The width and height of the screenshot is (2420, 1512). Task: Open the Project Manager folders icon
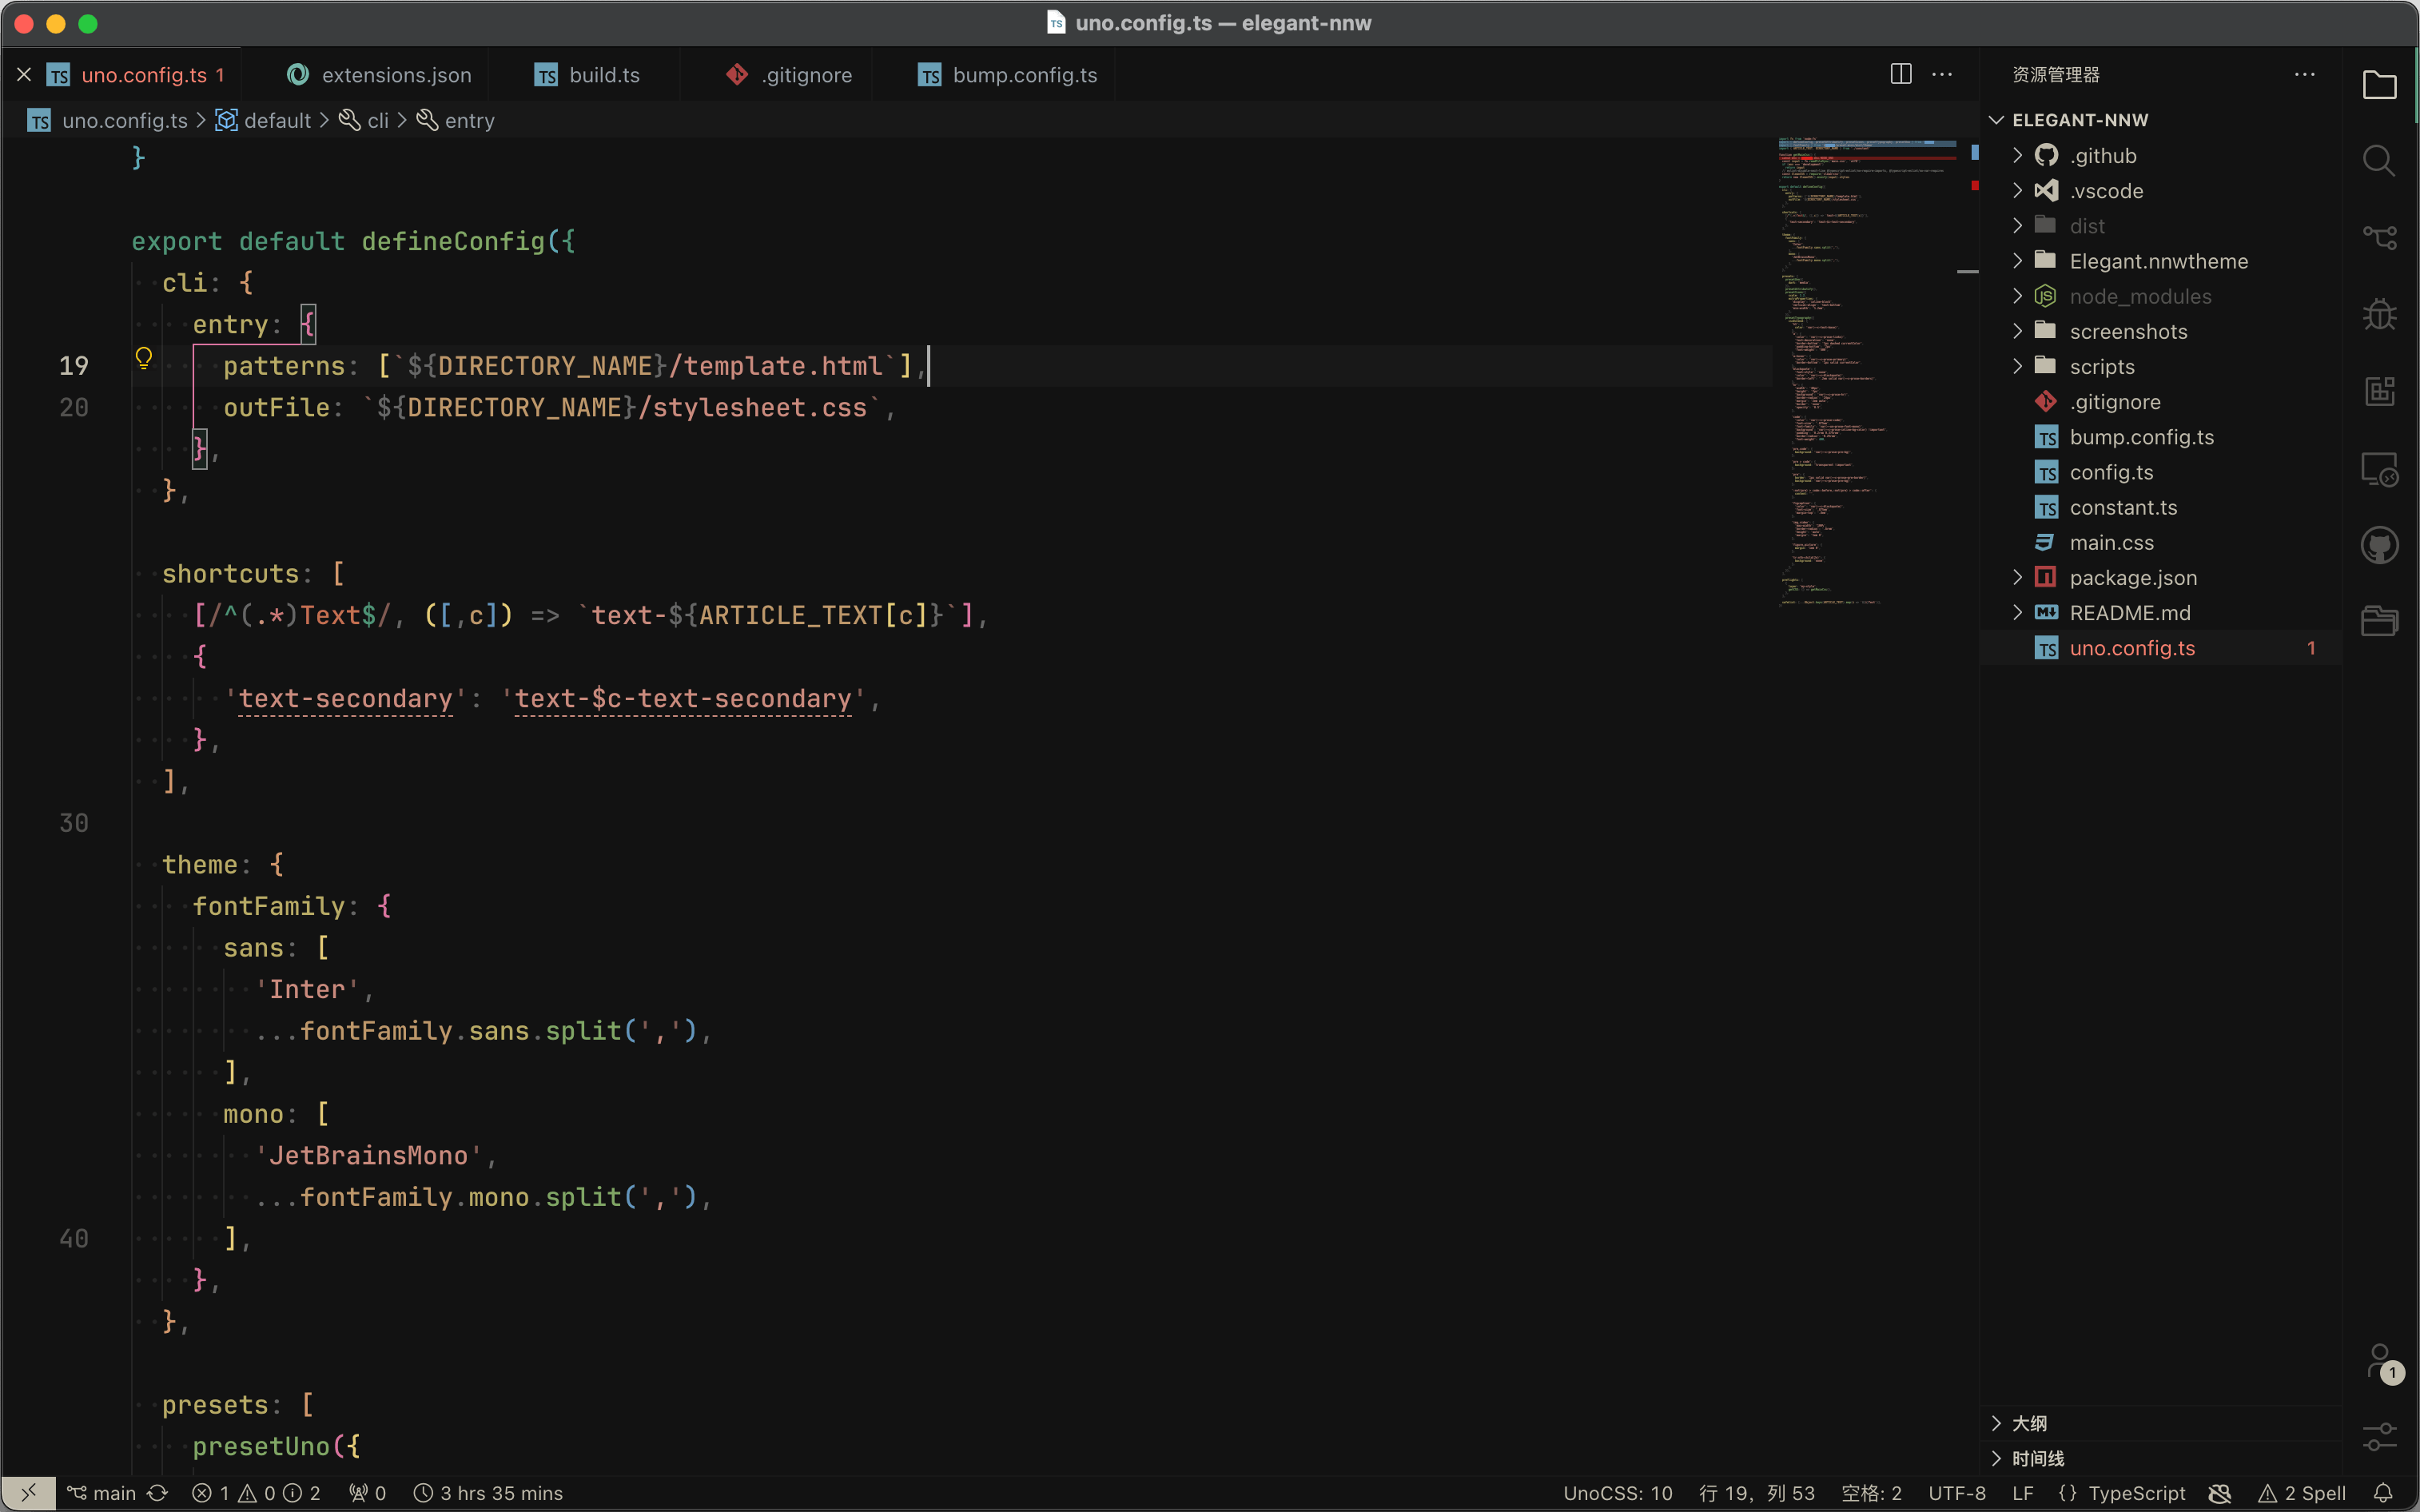pos(2379,622)
